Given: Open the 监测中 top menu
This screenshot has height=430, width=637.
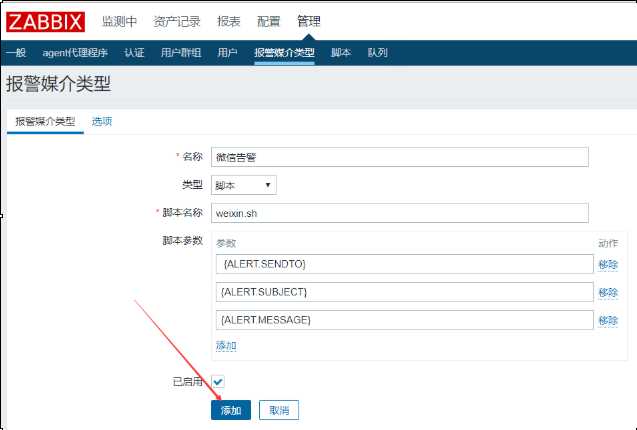Looking at the screenshot, I should click(x=119, y=22).
